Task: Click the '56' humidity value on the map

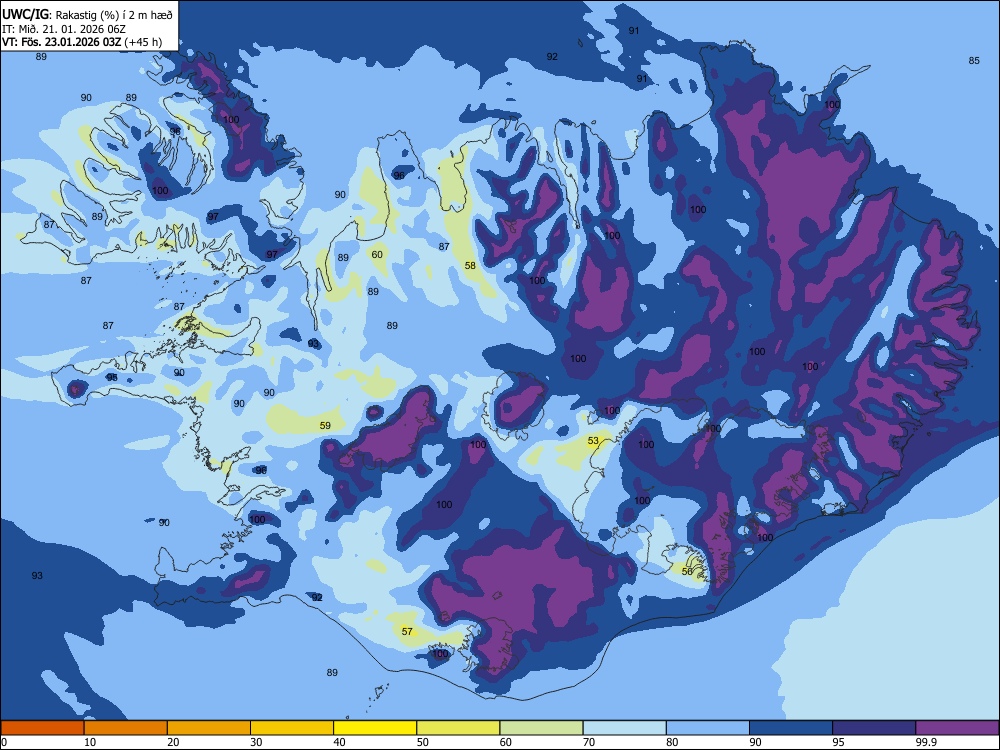Action: (687, 571)
